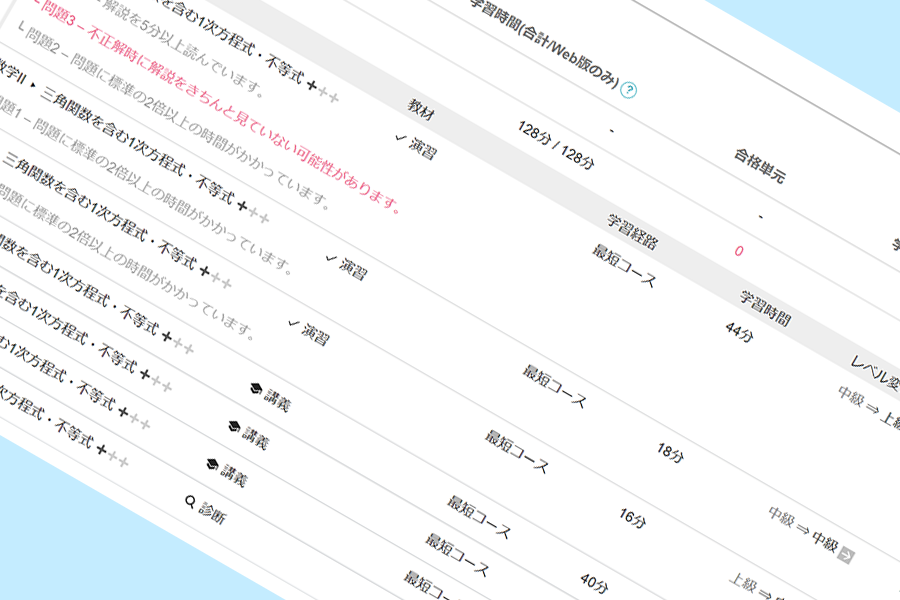
Task: Click the pink 0 value under 合格単元
Action: pos(739,251)
